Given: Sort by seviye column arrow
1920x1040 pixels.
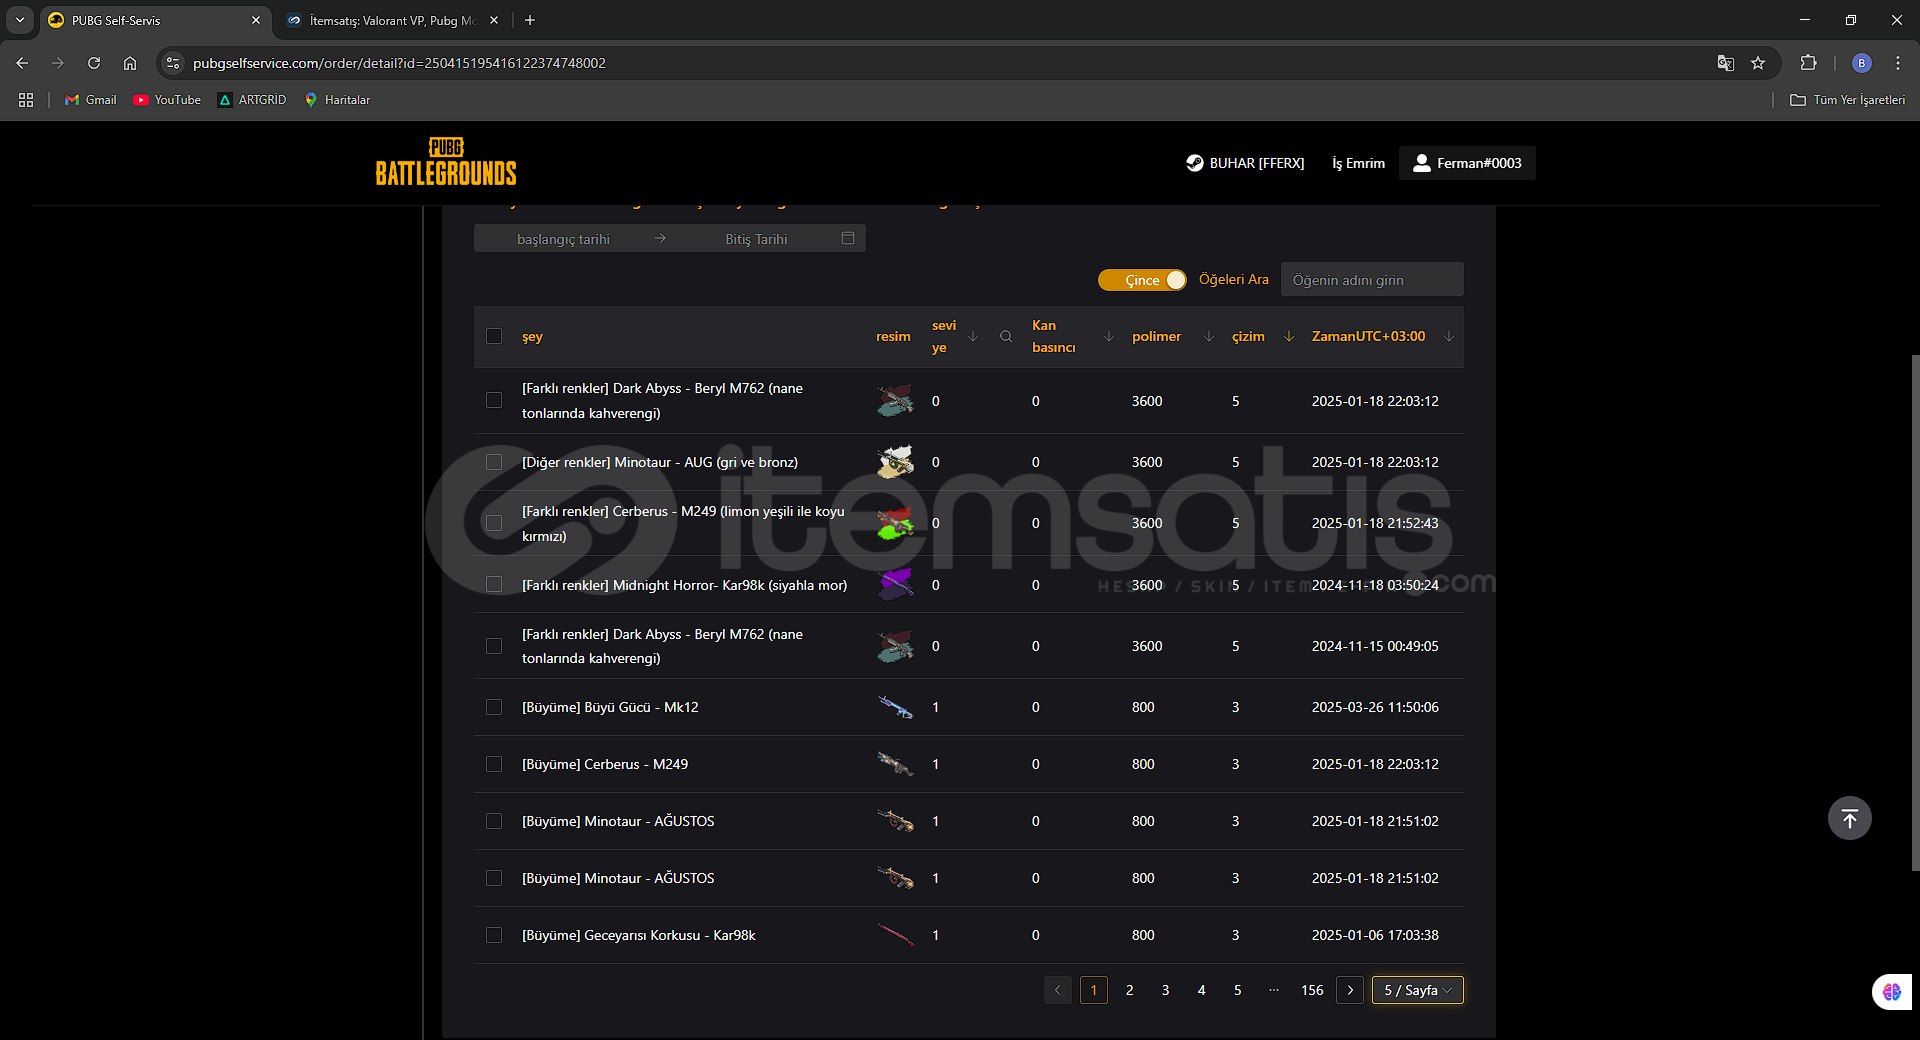Looking at the screenshot, I should coord(973,336).
